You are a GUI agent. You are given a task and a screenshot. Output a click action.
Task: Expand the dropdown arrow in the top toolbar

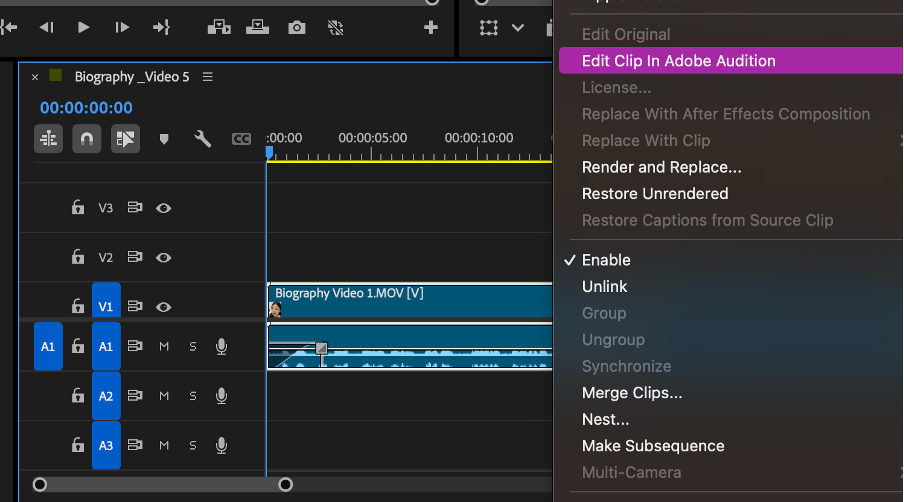(x=518, y=28)
